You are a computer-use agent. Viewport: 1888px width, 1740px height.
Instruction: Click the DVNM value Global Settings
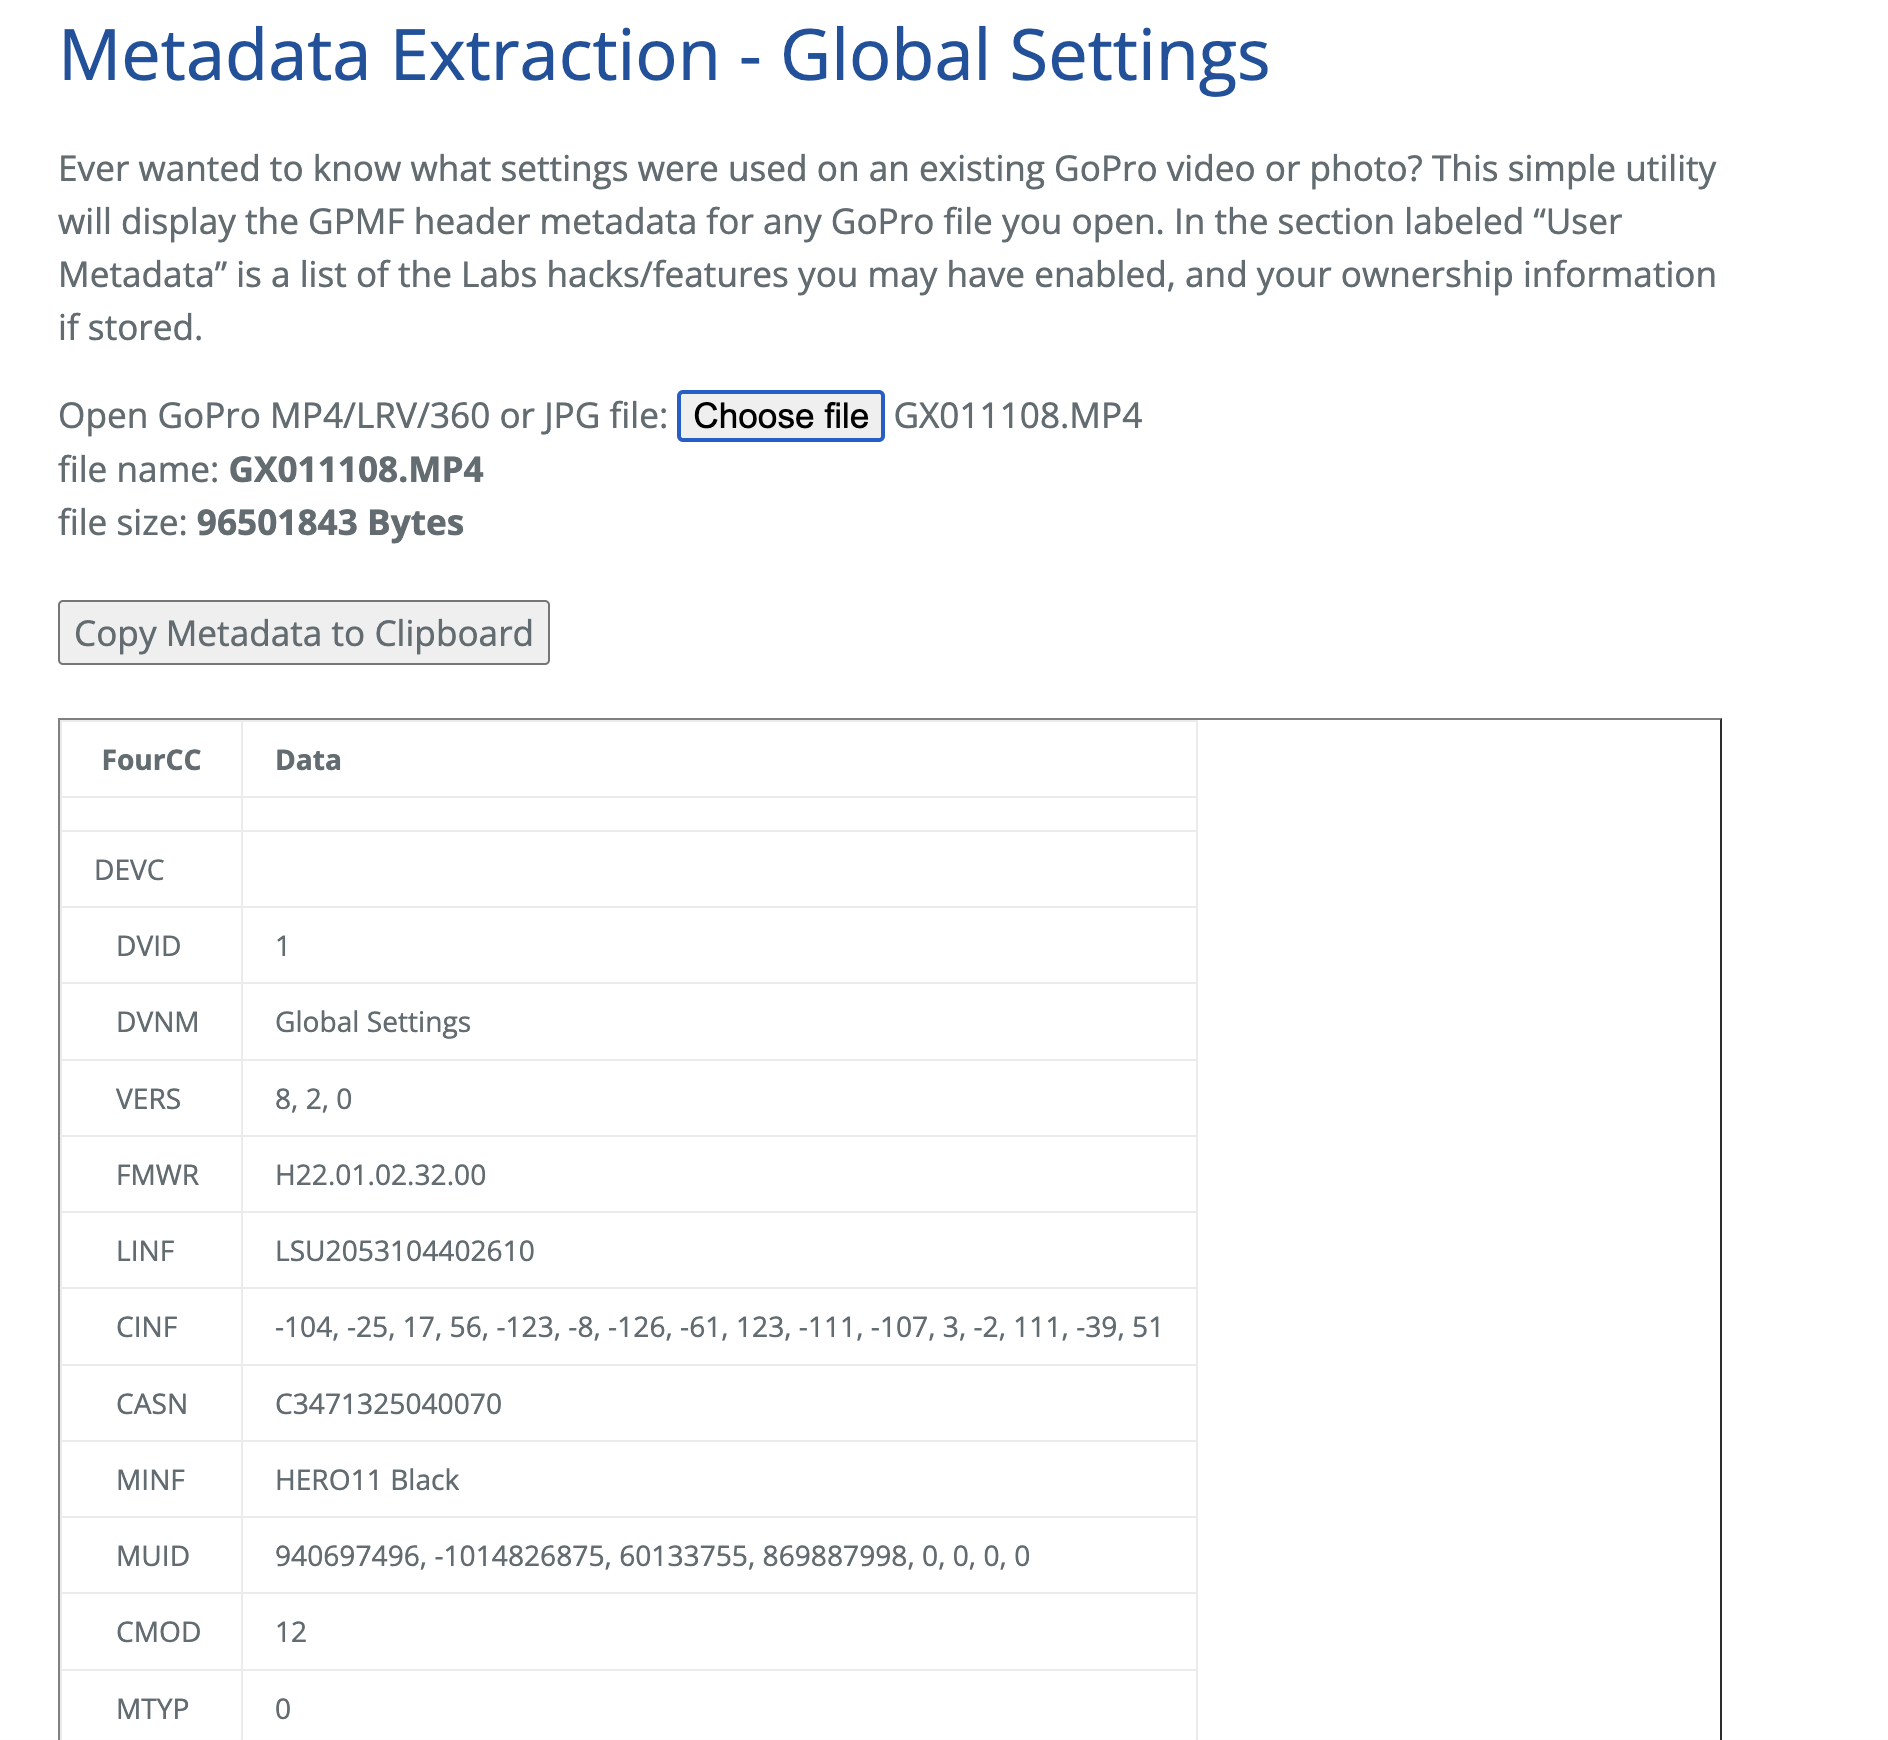click(x=372, y=1022)
